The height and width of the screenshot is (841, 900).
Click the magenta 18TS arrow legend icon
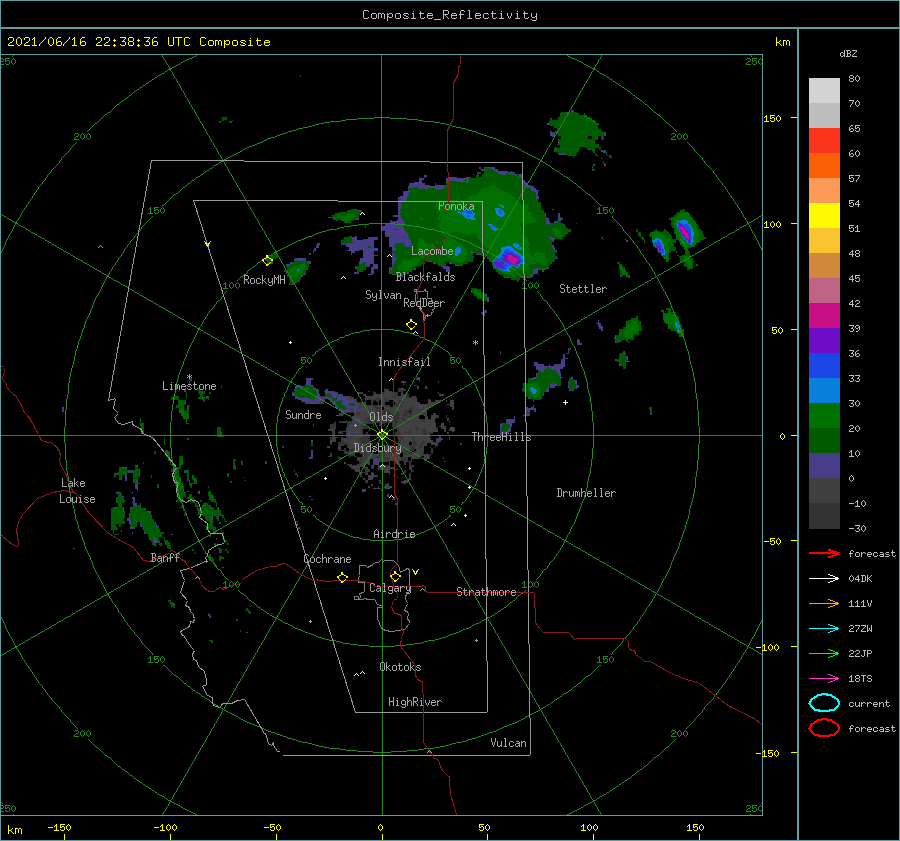(824, 679)
